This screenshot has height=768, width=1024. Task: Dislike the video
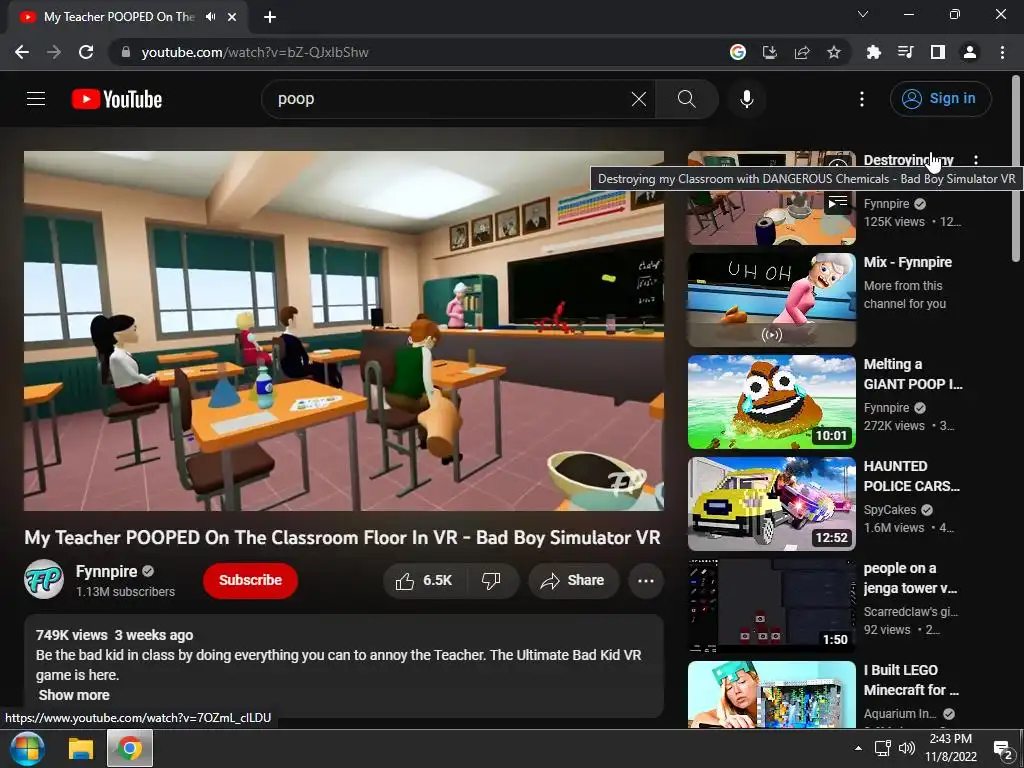(491, 581)
